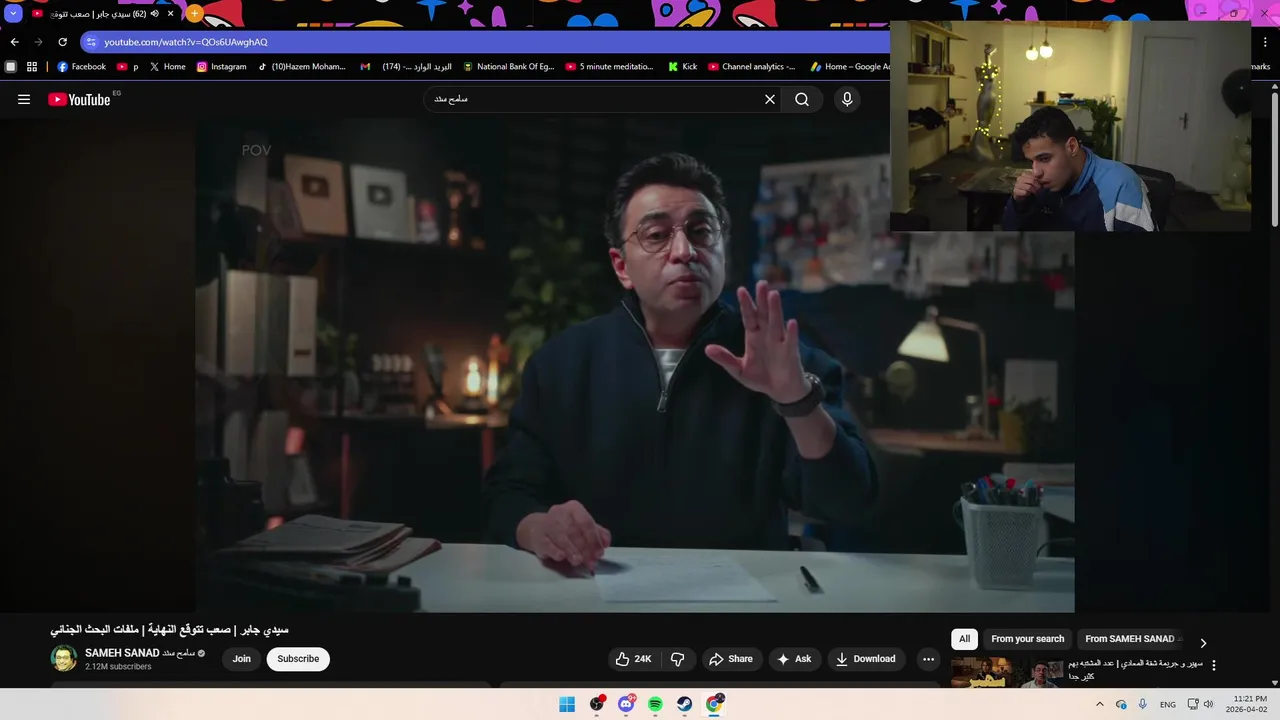Reload the YouTube page
Screen dimensions: 1280x720
(62, 42)
